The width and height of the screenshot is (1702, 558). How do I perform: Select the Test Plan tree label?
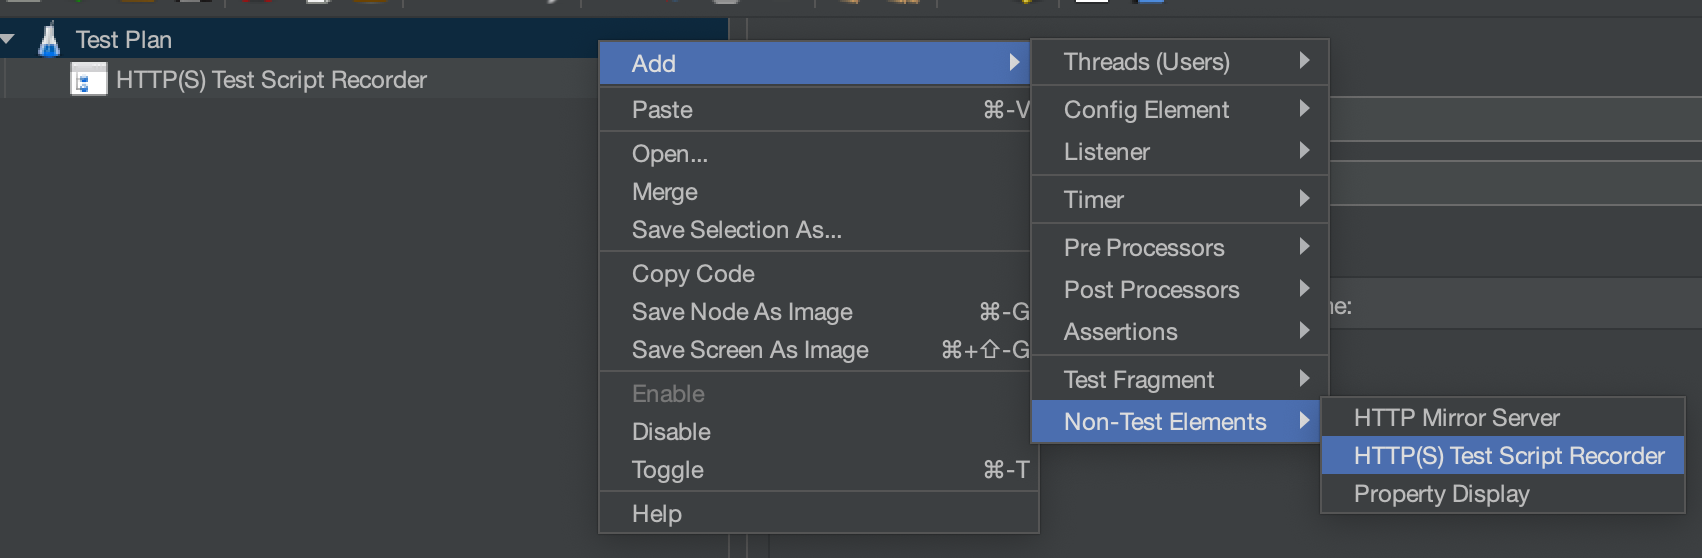[x=124, y=40]
